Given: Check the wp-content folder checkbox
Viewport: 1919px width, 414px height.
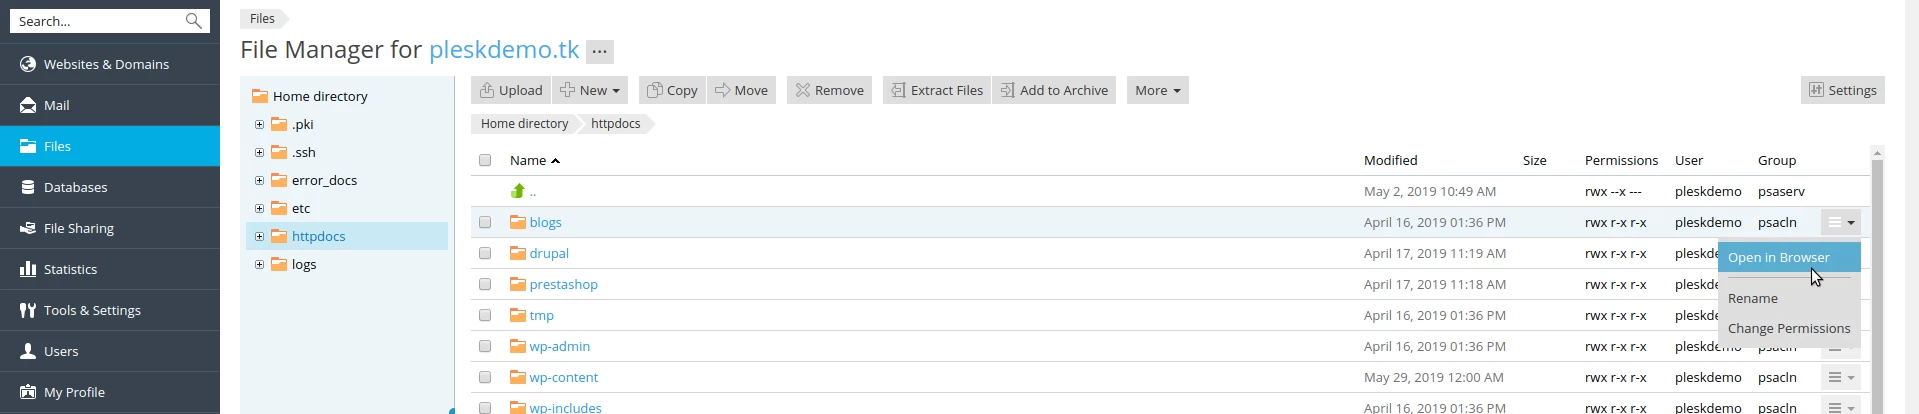Looking at the screenshot, I should click(x=485, y=377).
